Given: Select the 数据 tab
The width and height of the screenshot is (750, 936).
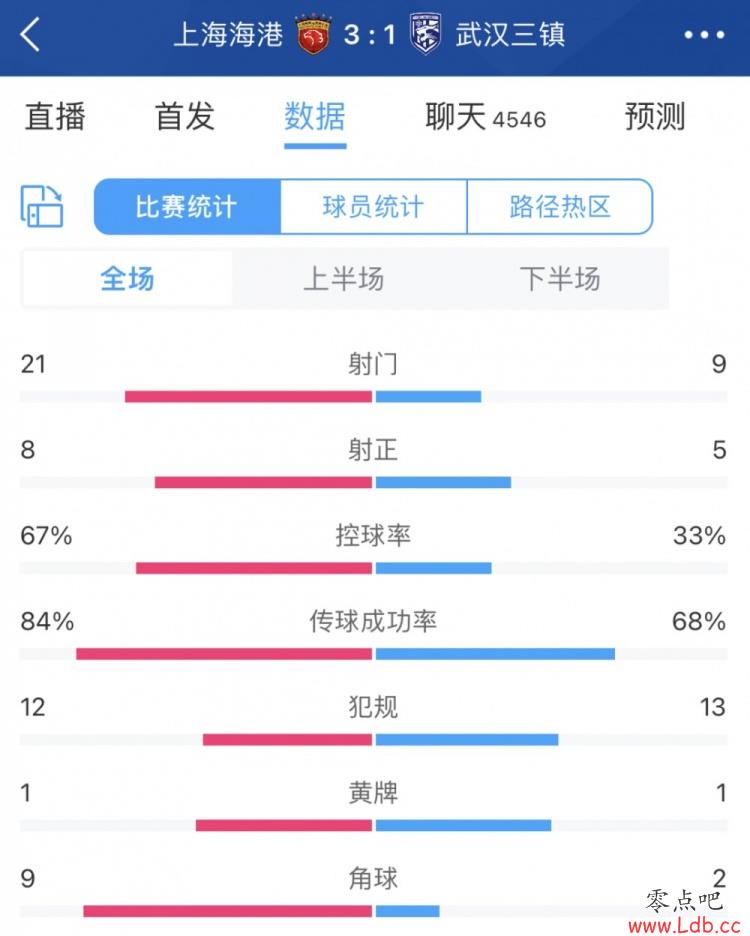Looking at the screenshot, I should coord(315,116).
